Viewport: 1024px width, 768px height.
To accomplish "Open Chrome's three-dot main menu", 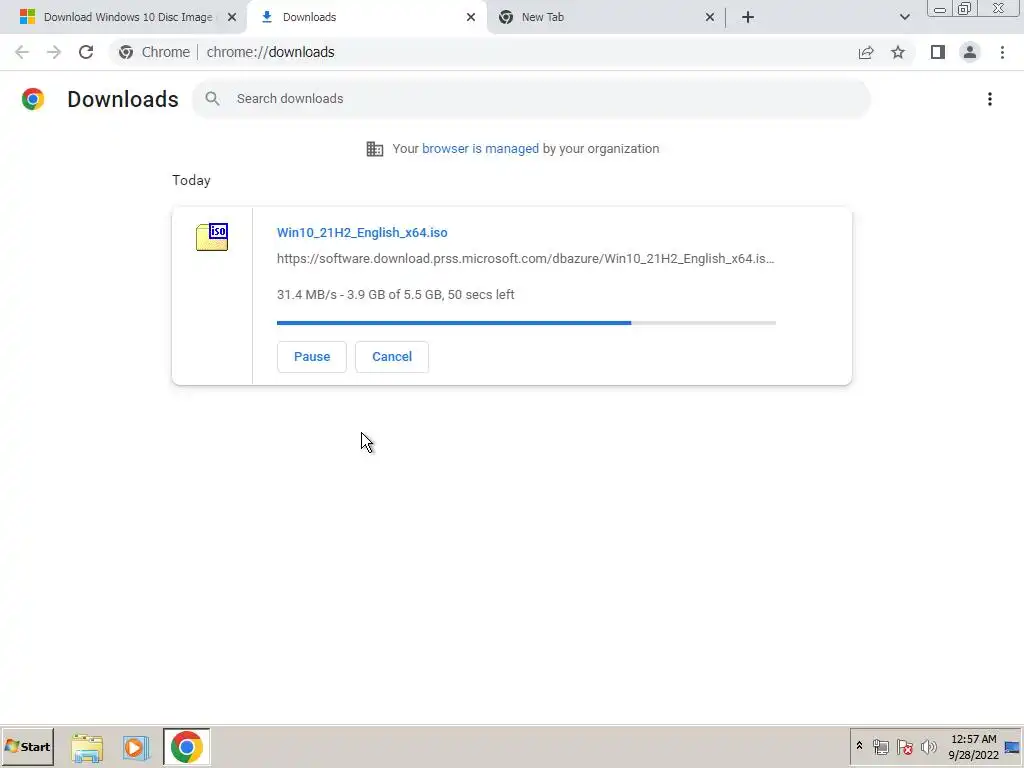I will (x=1002, y=52).
